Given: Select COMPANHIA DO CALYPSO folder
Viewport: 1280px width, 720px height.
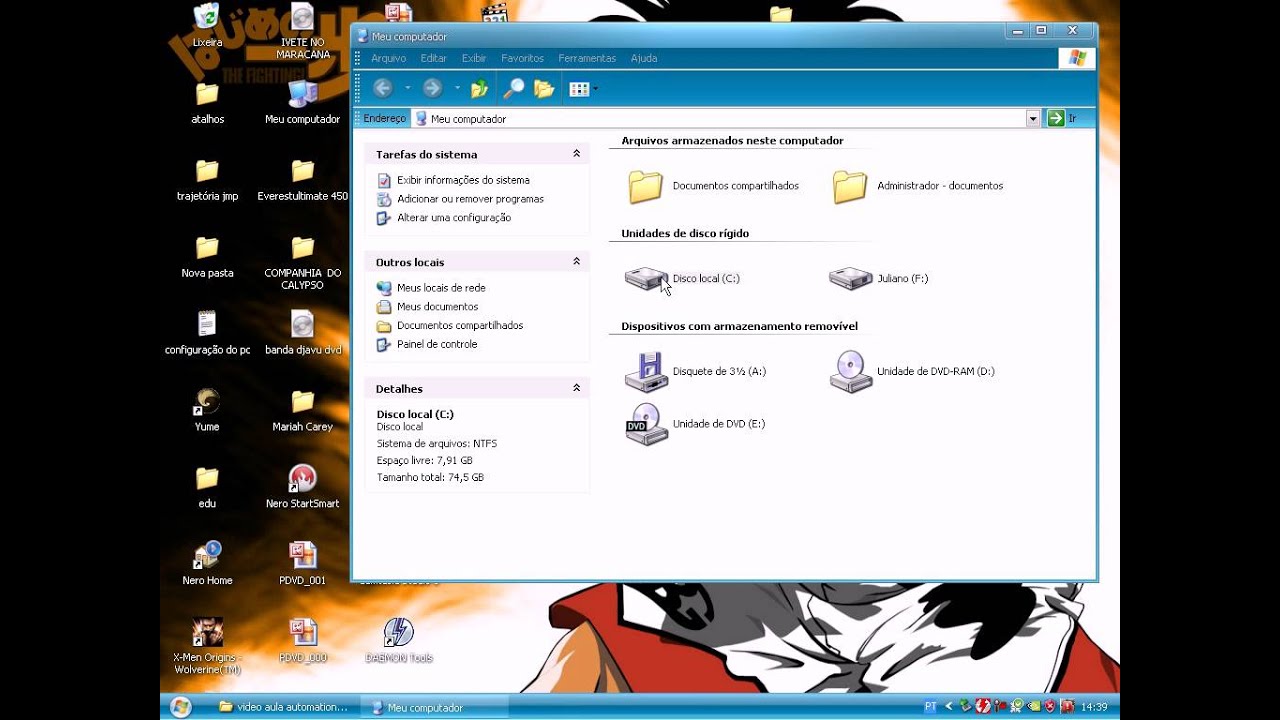Looking at the screenshot, I should click(x=302, y=263).
